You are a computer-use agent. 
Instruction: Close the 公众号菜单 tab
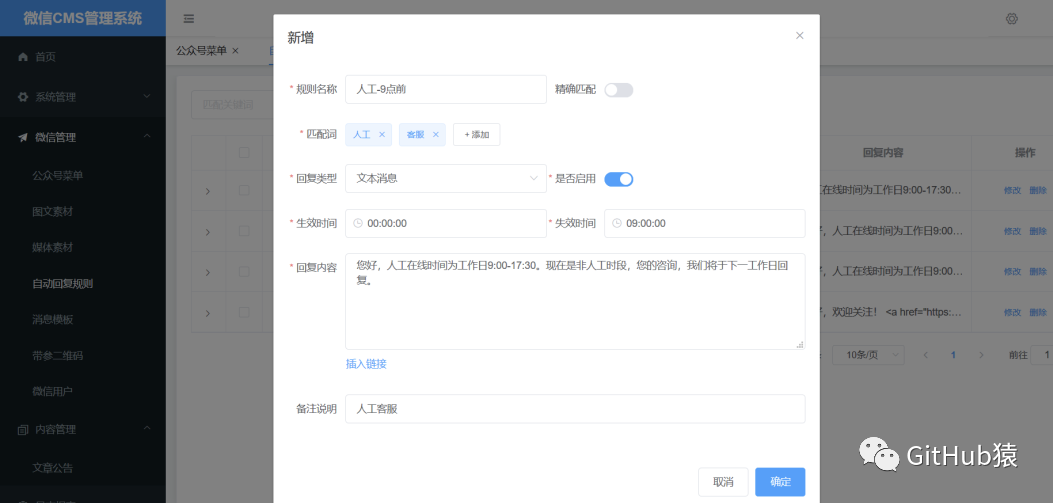(x=235, y=51)
